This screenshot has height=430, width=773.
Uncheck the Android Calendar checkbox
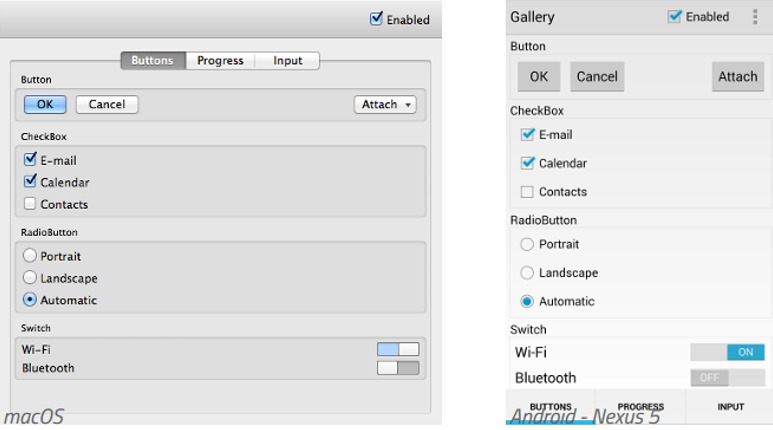527,163
